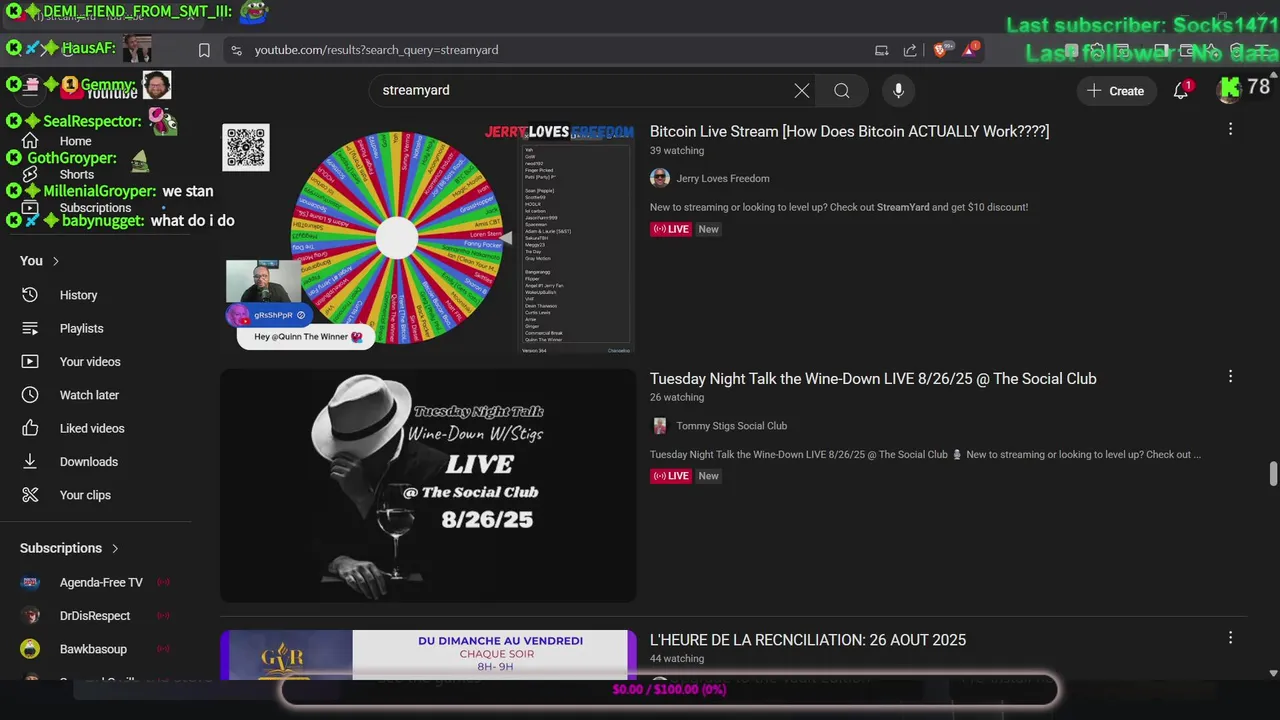Click '44 watching' viewer count text
The width and height of the screenshot is (1280, 720).
[x=677, y=659]
